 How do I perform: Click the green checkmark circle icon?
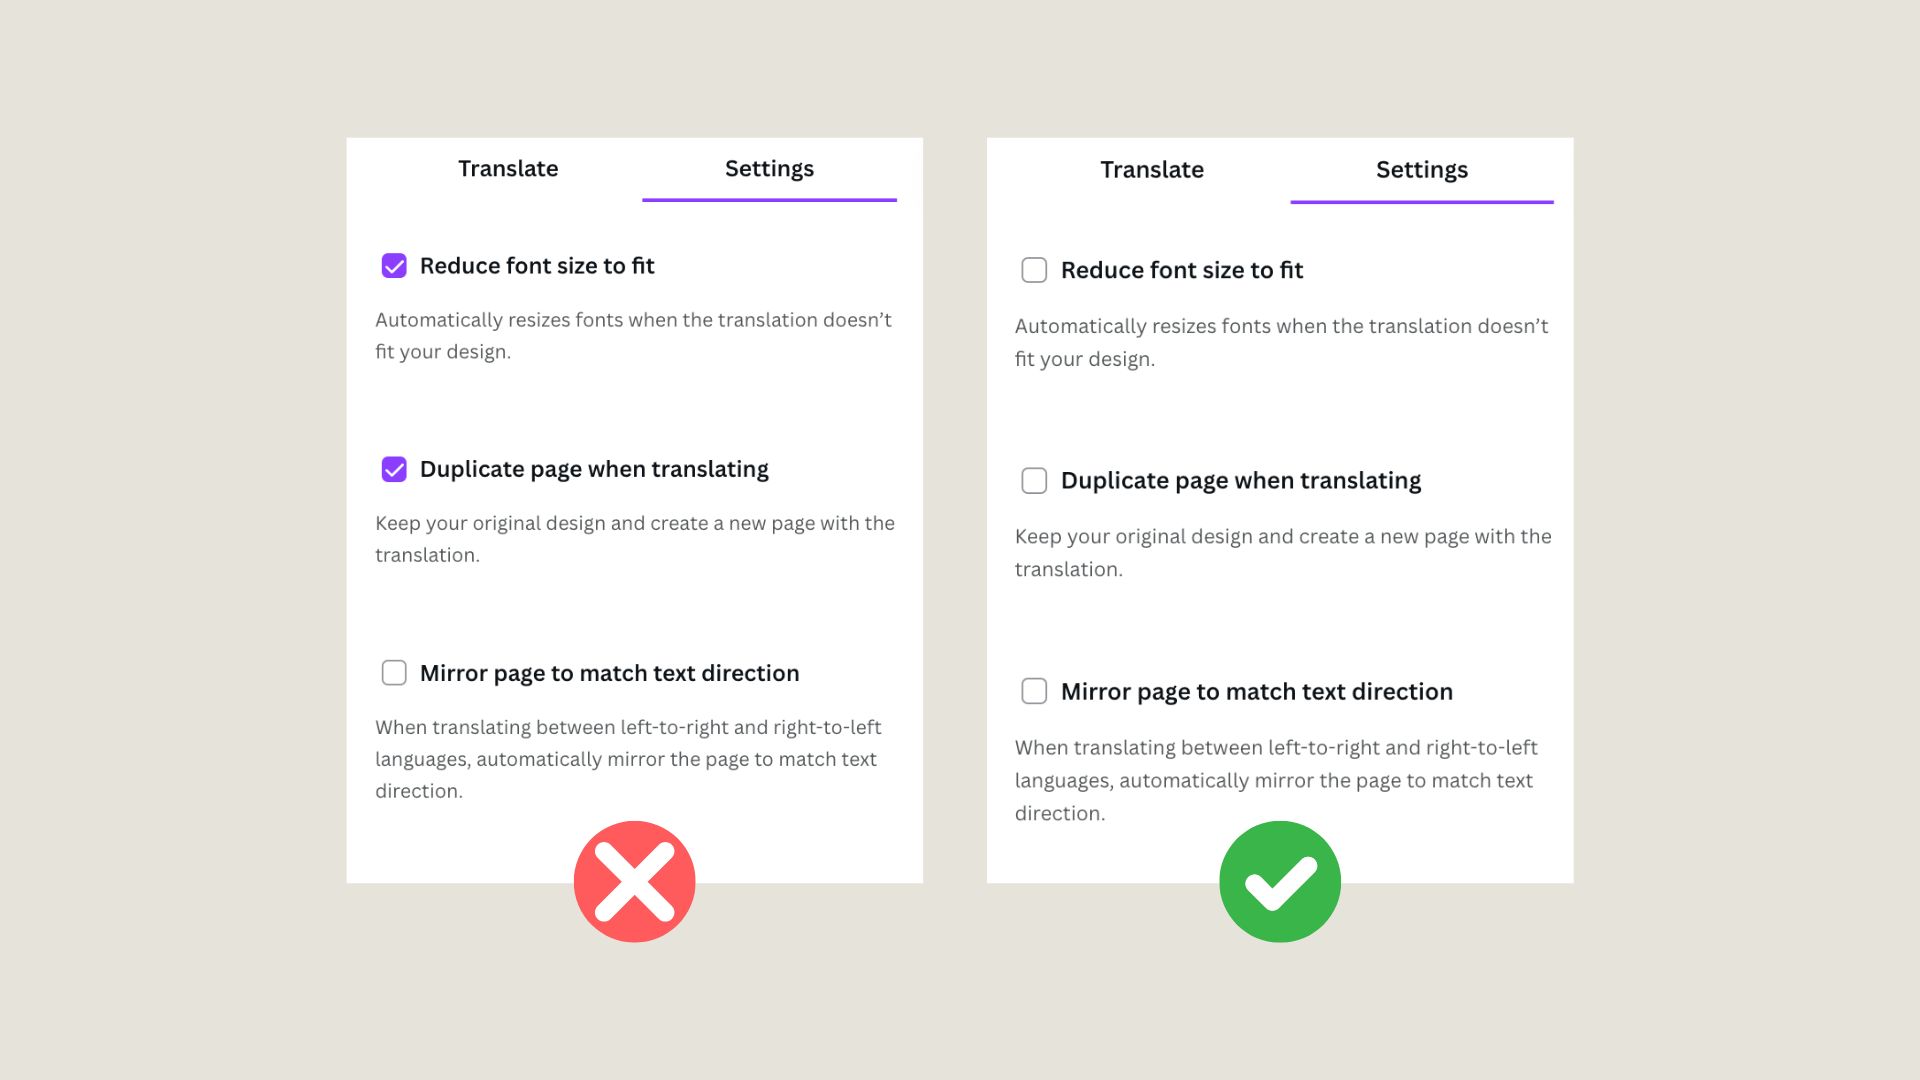1280,881
